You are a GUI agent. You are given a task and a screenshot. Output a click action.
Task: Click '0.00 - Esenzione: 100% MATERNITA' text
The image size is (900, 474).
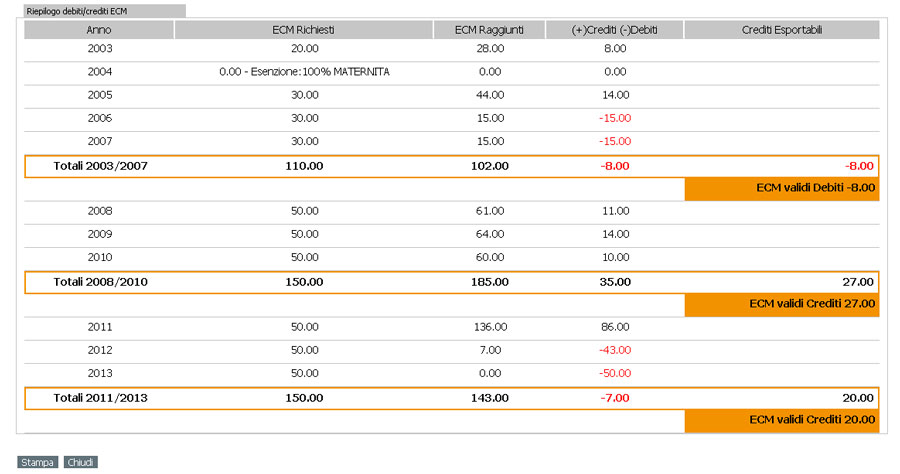pos(304,72)
